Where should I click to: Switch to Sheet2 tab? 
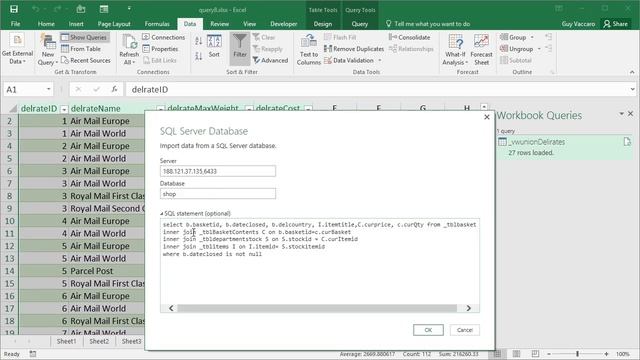[x=99, y=341]
